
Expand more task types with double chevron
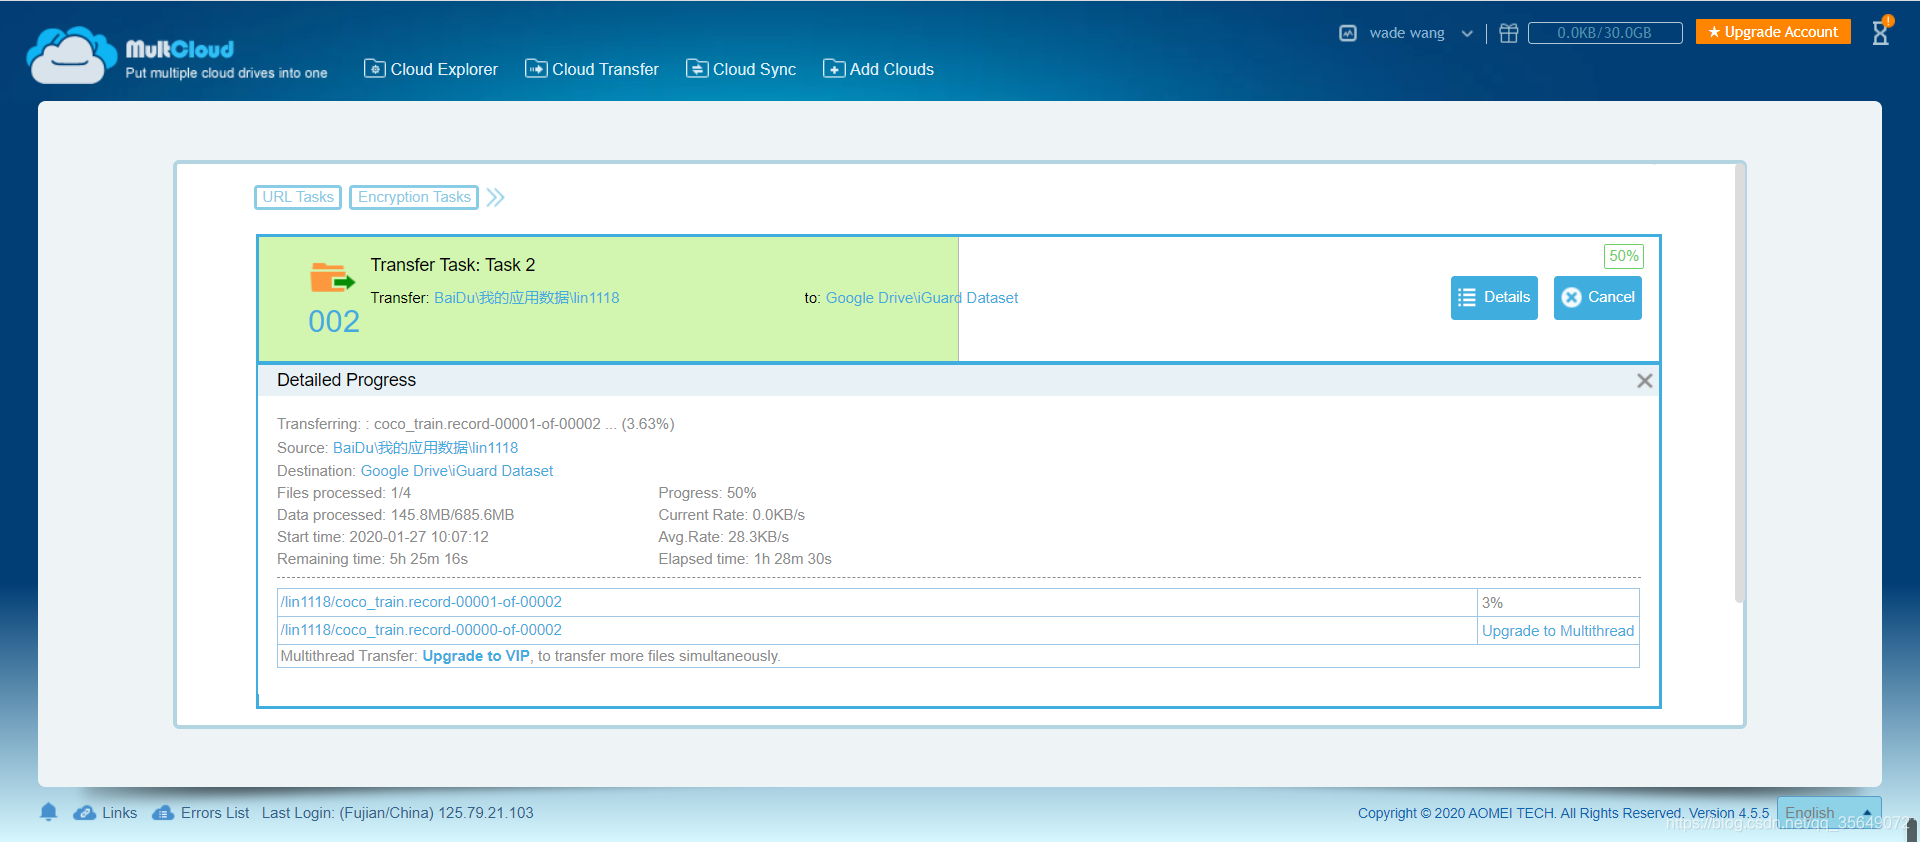[496, 197]
